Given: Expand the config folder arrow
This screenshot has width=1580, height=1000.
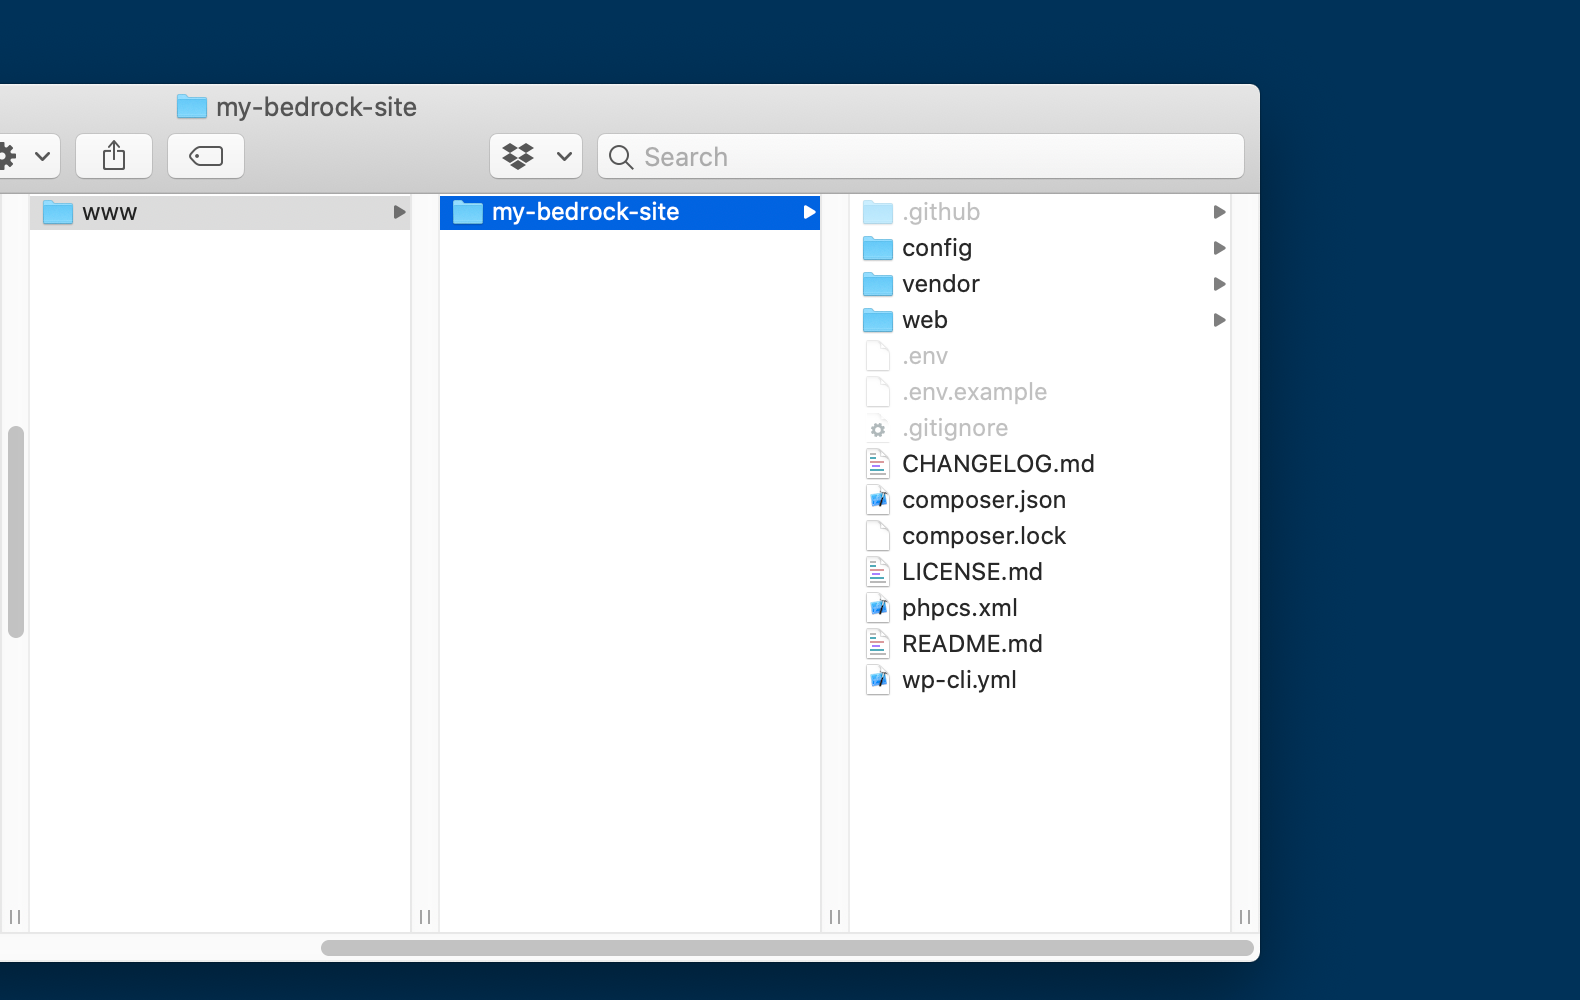Looking at the screenshot, I should coord(1219,248).
